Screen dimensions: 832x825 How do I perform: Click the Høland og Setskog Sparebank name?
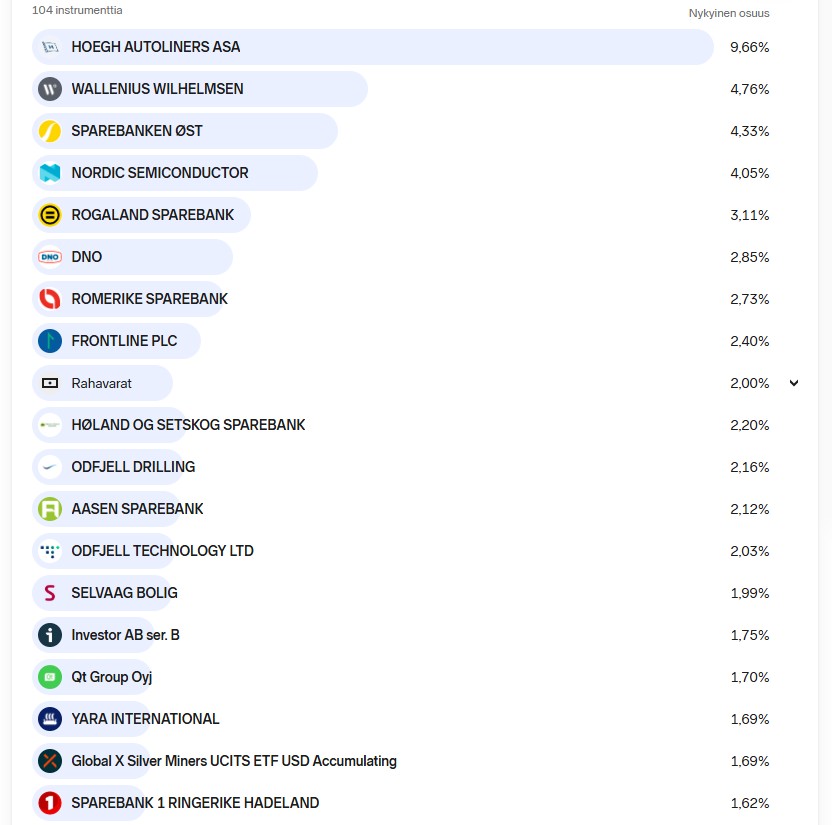coord(188,425)
